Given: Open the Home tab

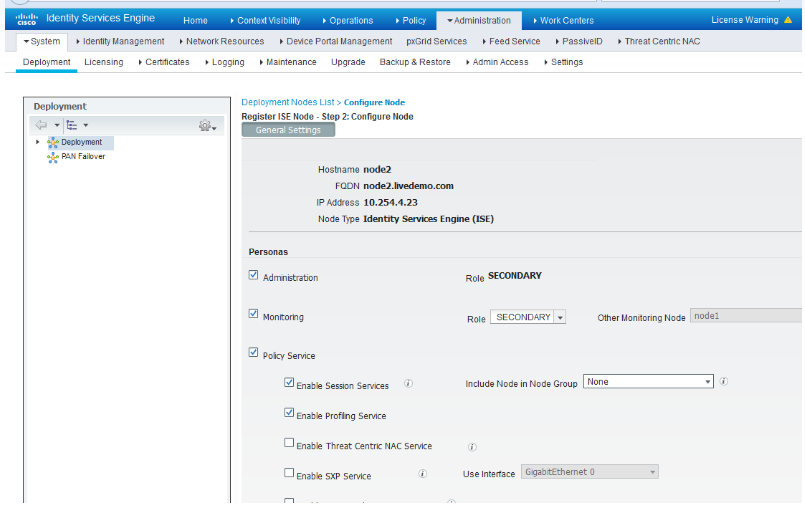Looking at the screenshot, I should pos(196,21).
